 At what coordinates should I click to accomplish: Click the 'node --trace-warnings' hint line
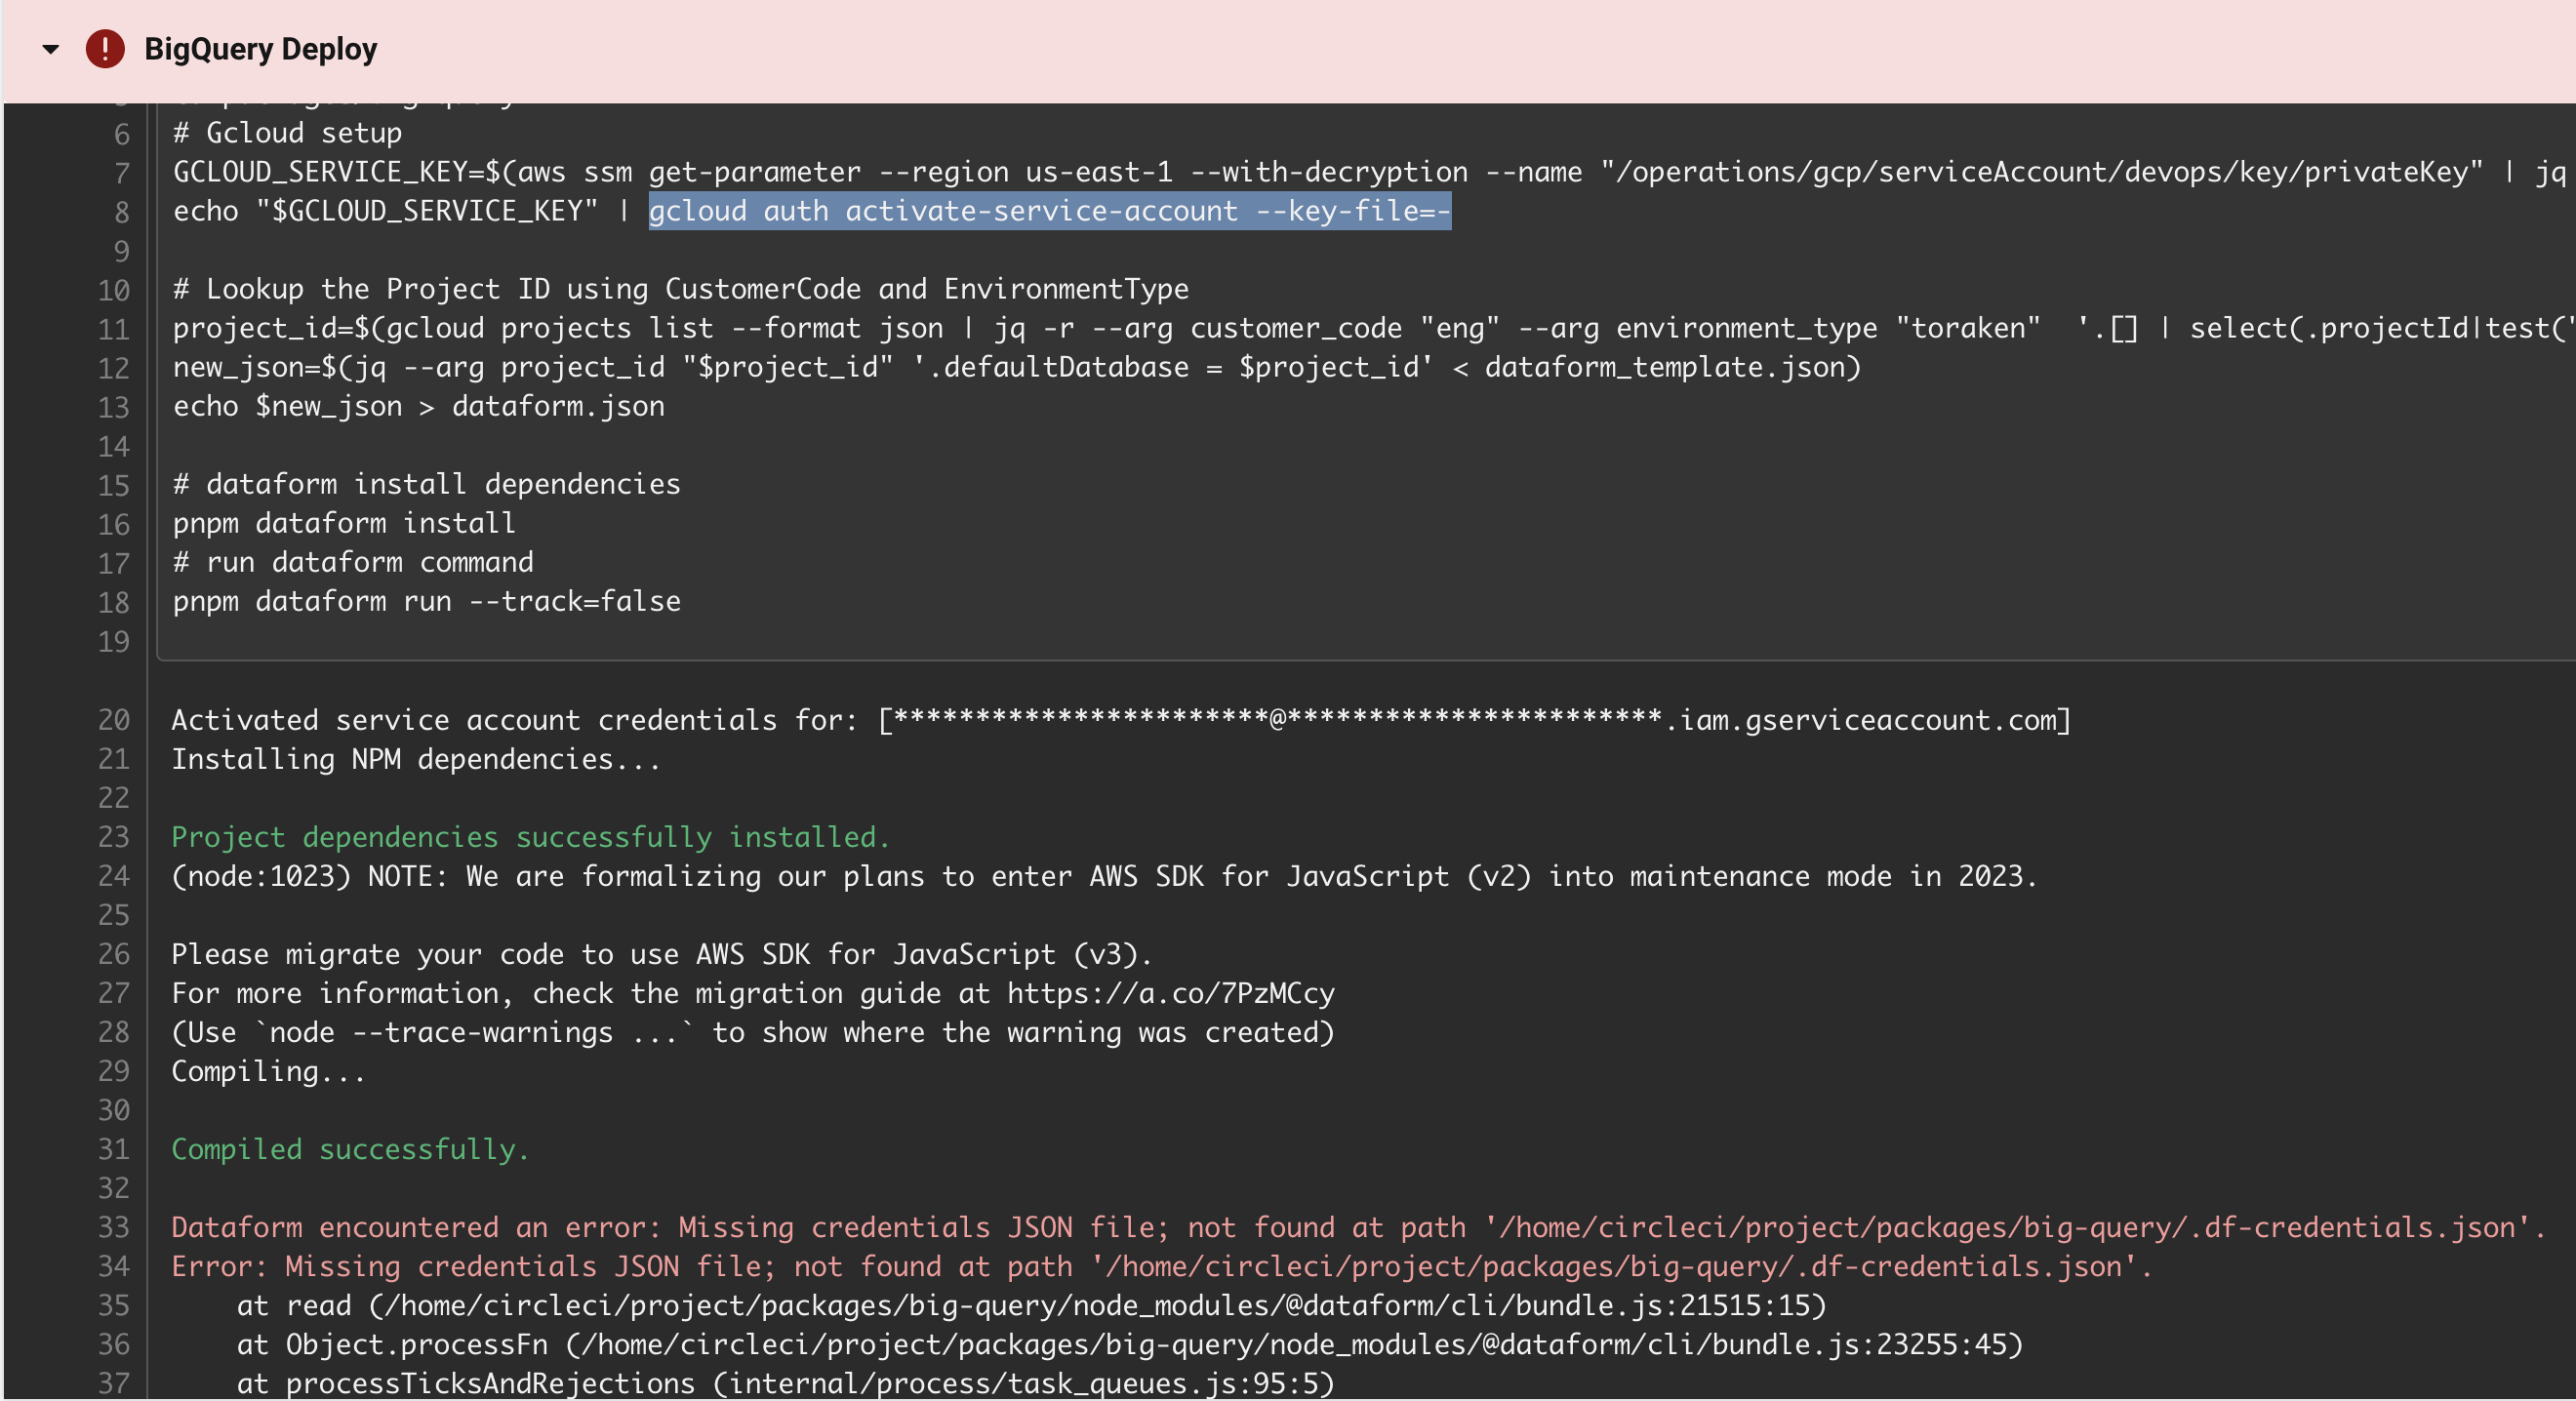click(x=753, y=1032)
